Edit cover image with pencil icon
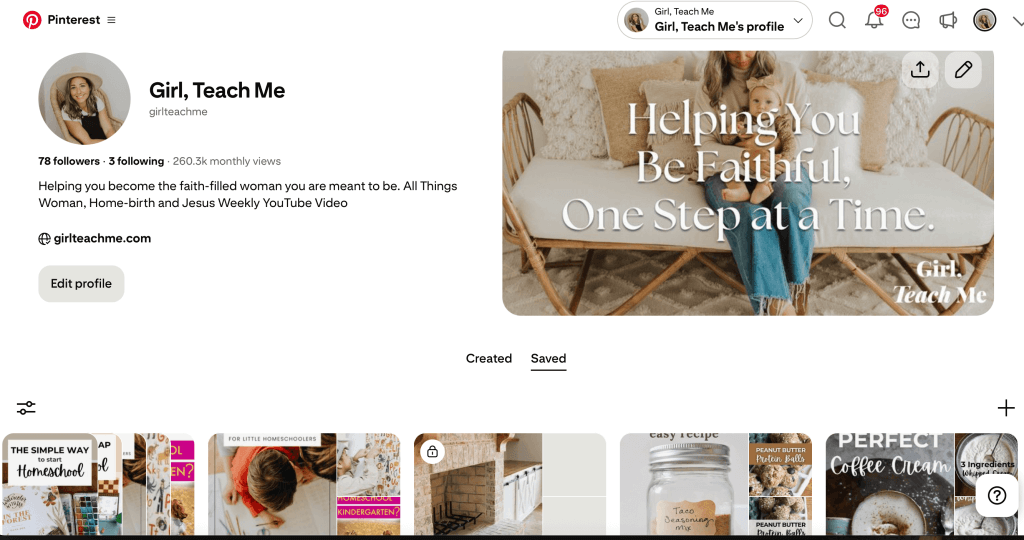Screen dimensions: 1024x540 click(x=963, y=69)
